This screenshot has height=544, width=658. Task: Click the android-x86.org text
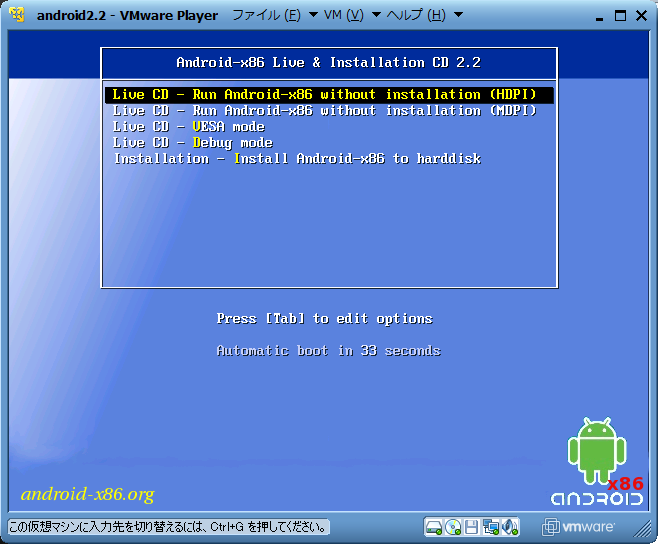[88, 494]
